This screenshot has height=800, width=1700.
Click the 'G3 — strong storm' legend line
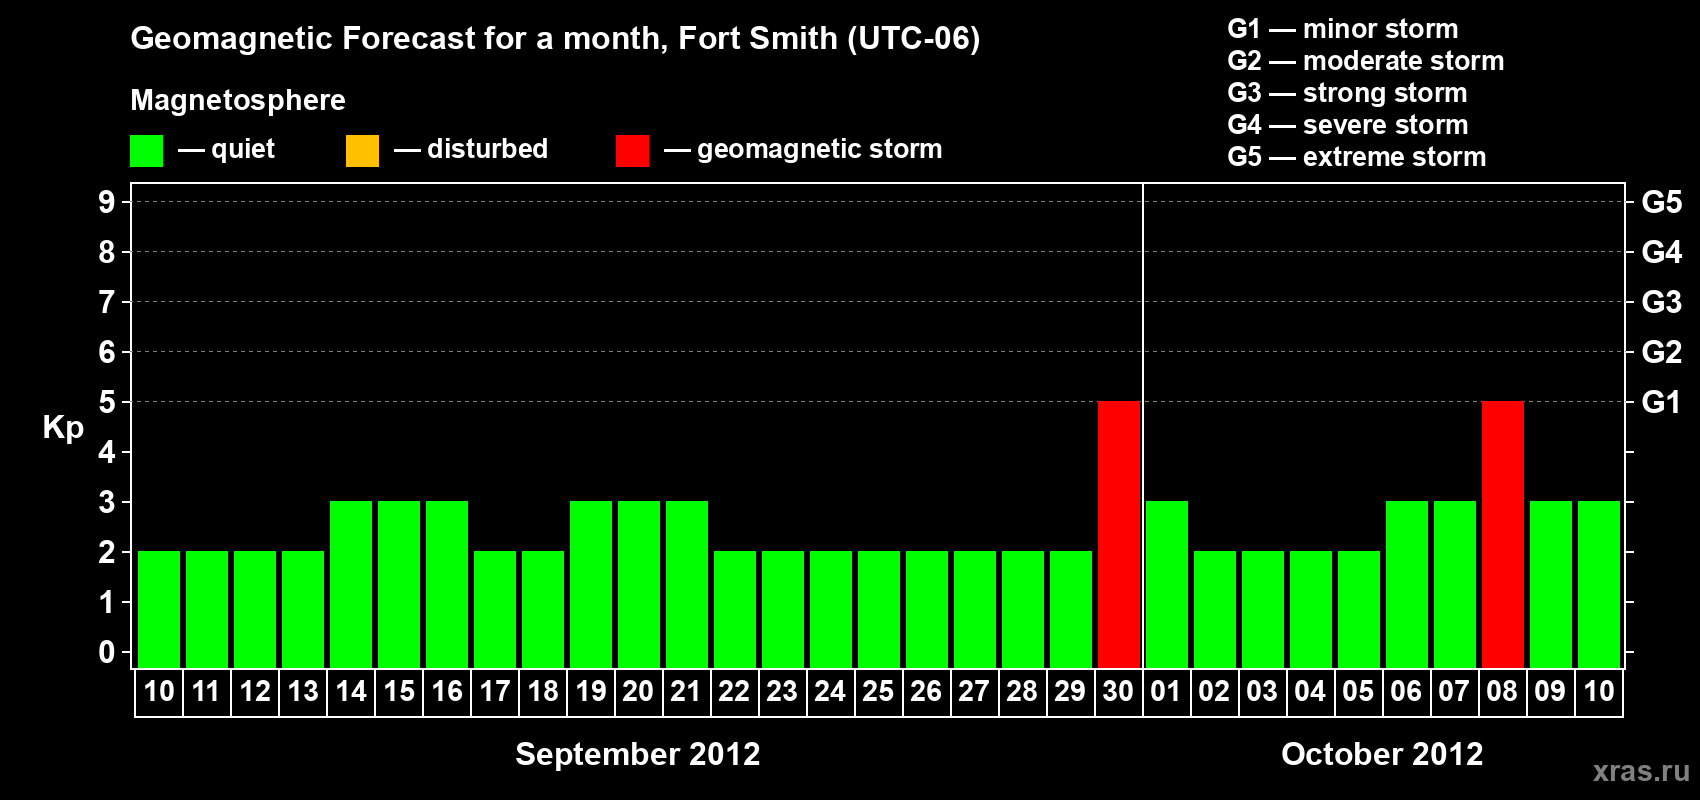point(1347,93)
